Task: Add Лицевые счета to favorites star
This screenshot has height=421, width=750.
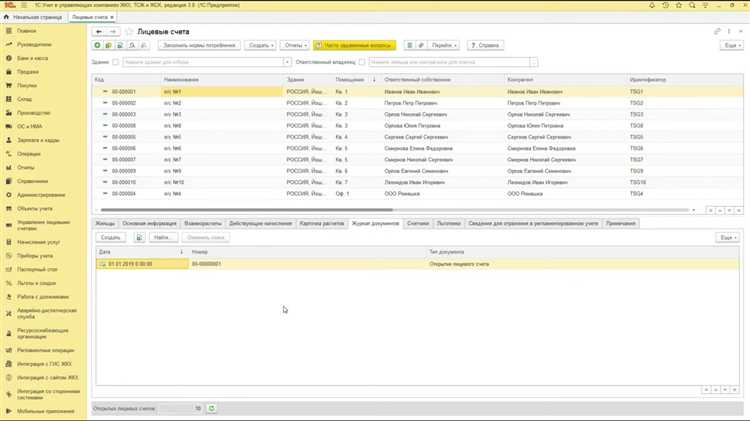Action: [129, 32]
